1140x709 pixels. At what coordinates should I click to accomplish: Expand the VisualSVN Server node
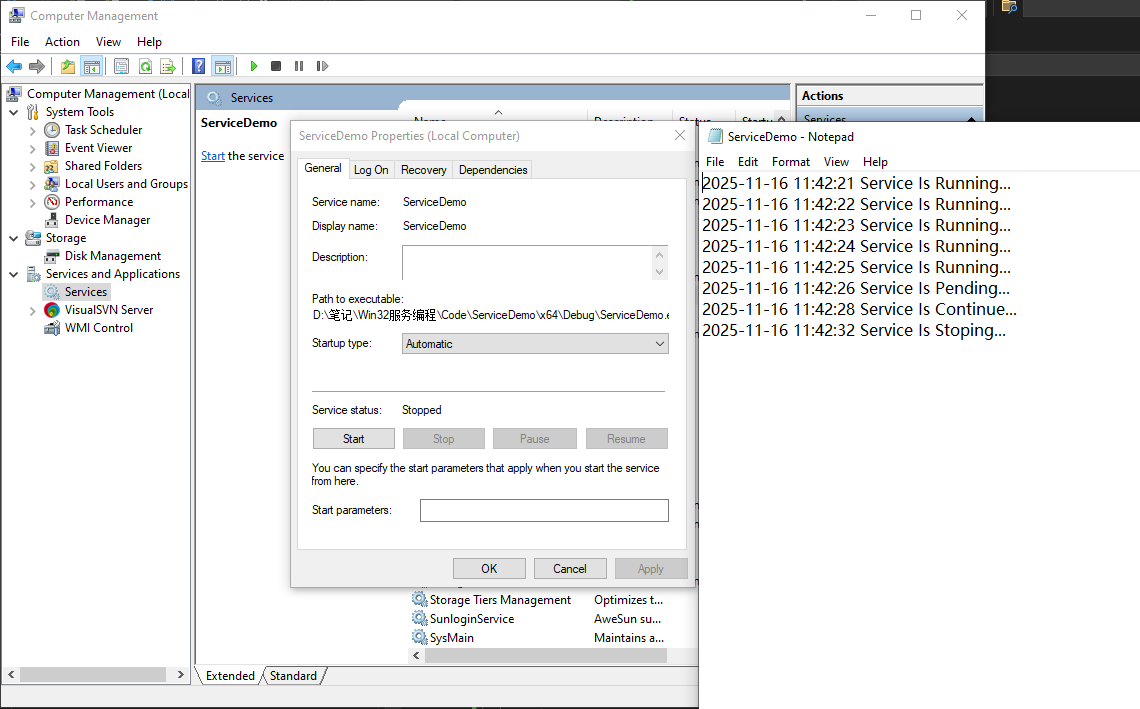[x=33, y=311]
